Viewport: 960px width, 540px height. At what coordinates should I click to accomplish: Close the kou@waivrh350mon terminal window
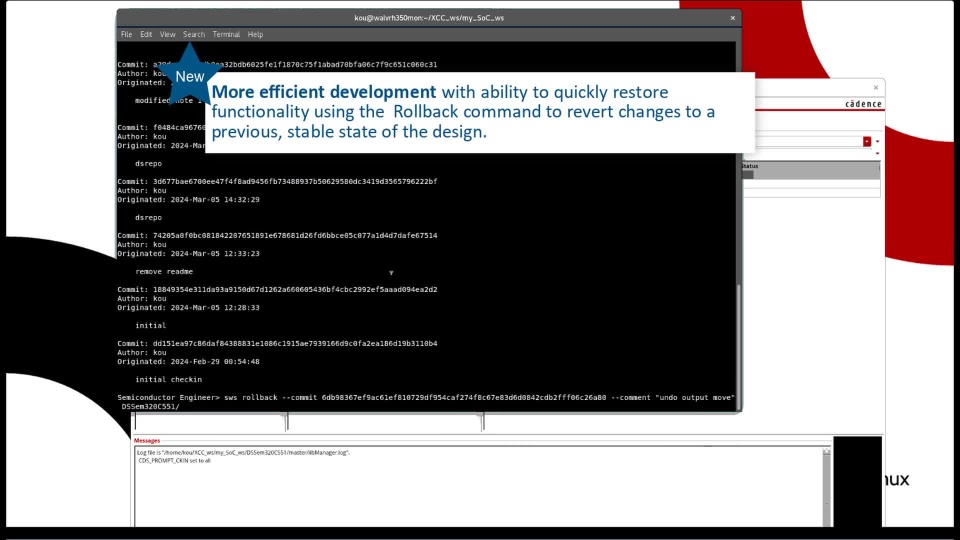coord(732,18)
